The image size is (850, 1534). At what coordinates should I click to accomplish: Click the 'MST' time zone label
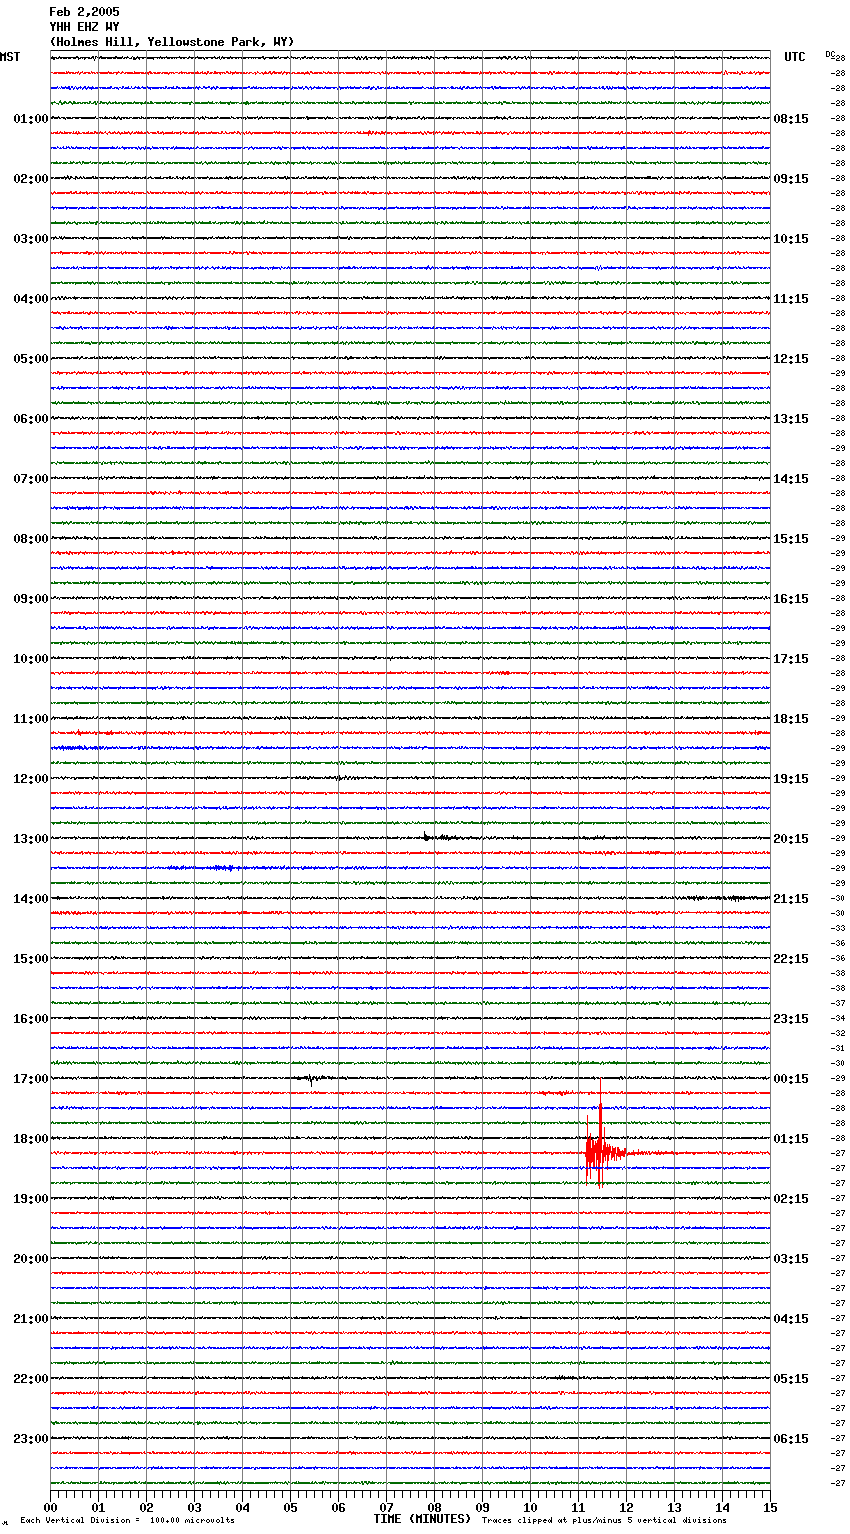pos(10,57)
